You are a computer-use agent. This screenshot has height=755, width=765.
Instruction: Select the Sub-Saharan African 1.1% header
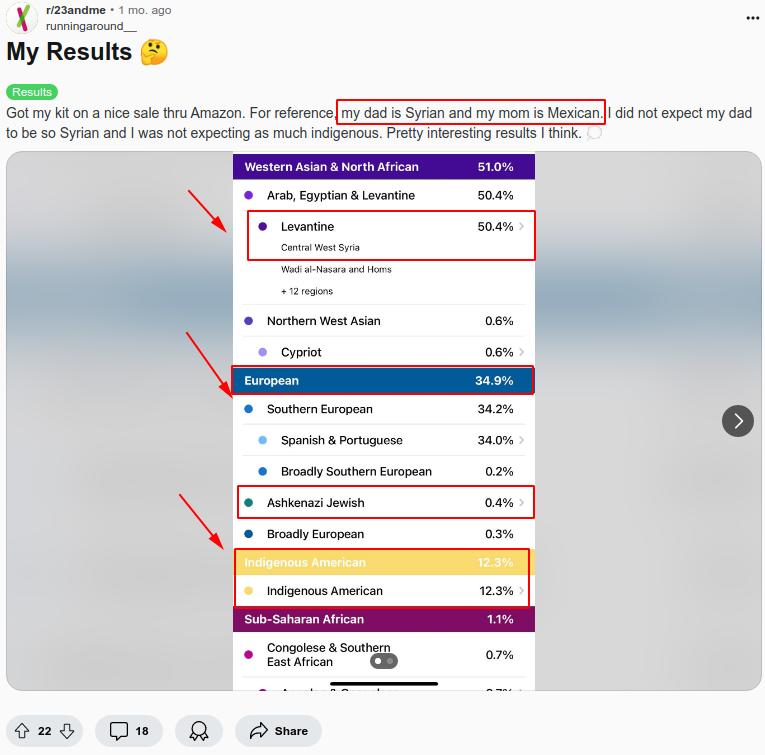[384, 619]
